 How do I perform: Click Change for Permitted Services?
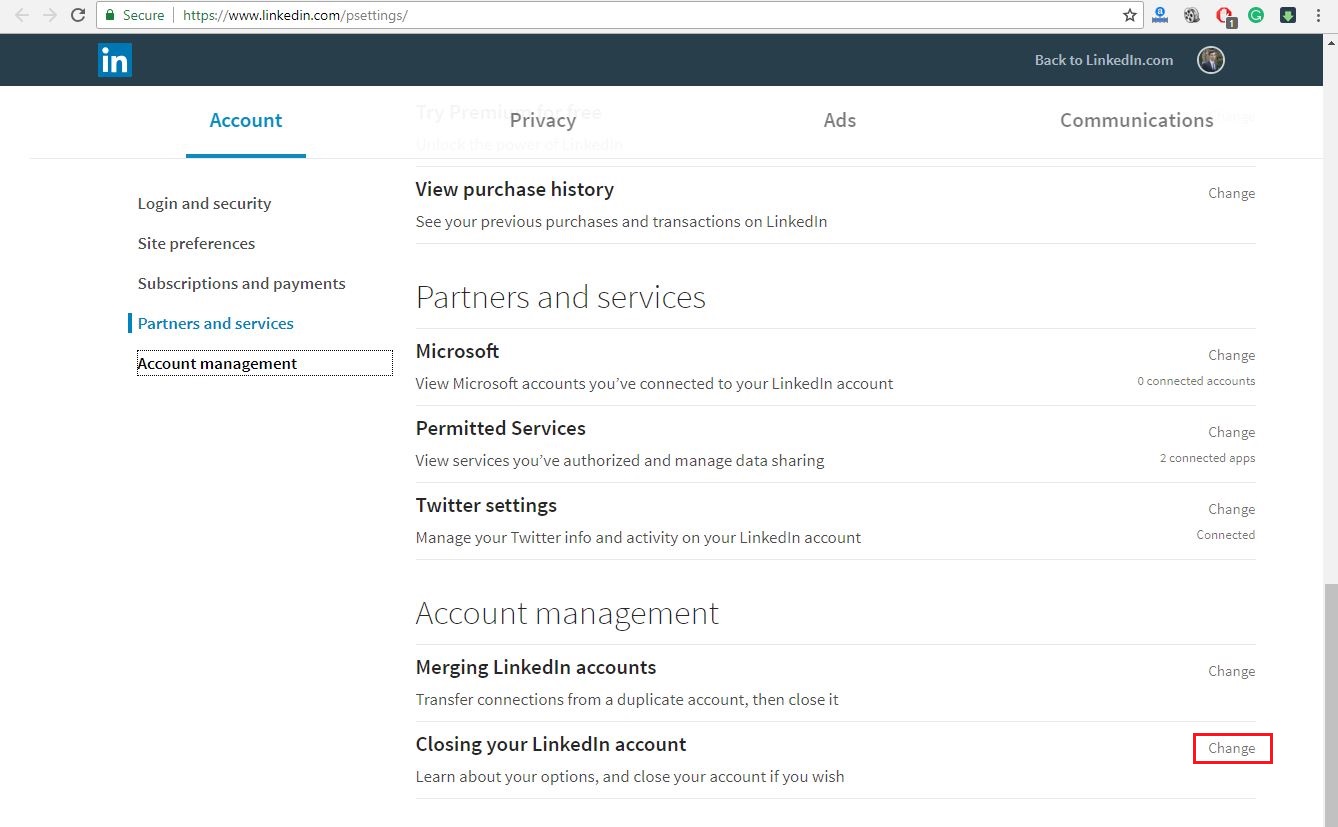tap(1231, 433)
